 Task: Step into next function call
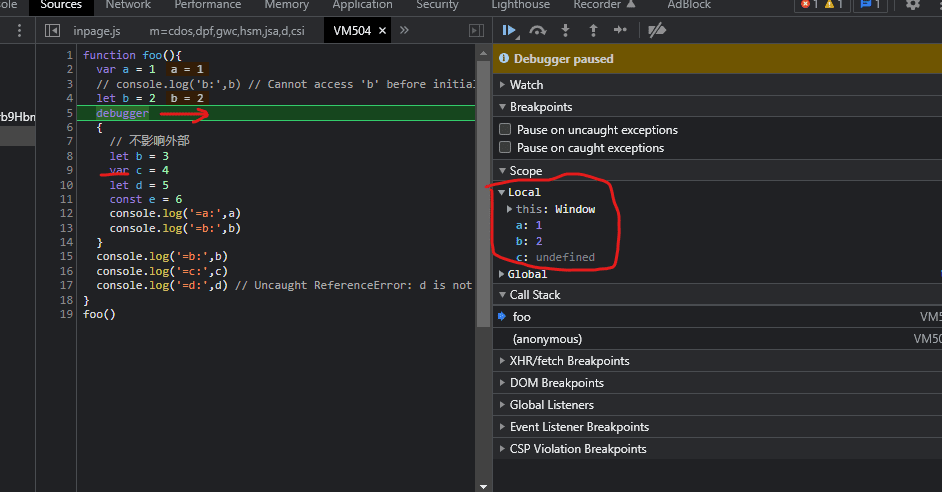pyautogui.click(x=566, y=31)
